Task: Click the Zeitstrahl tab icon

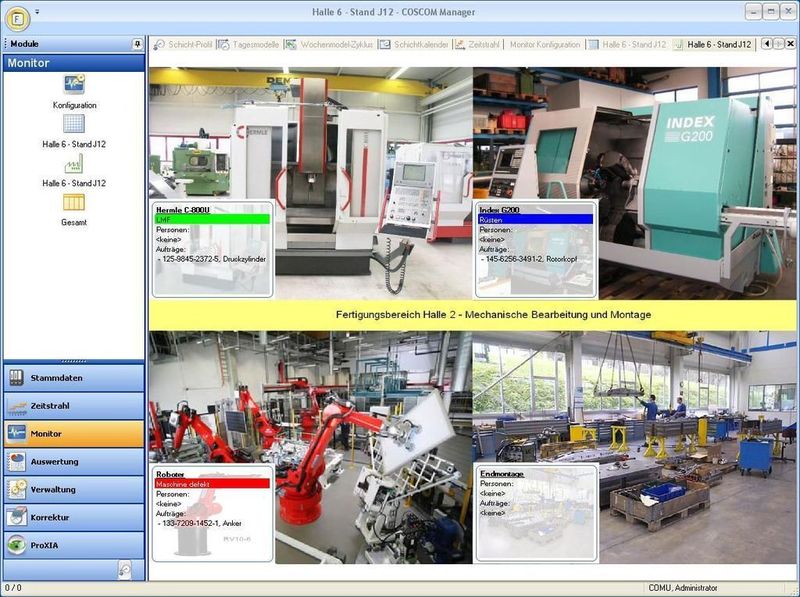Action: pos(460,44)
